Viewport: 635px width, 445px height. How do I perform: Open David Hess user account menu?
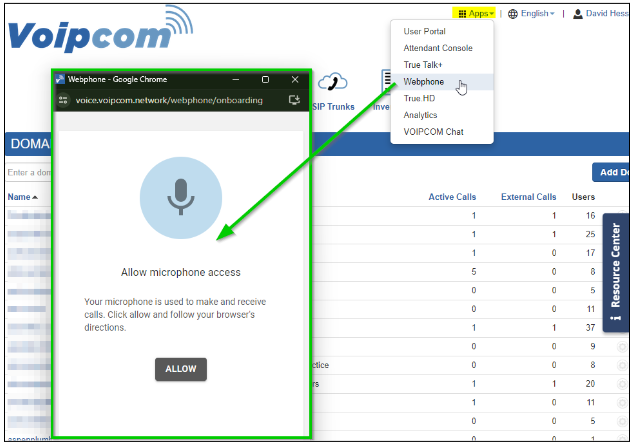601,13
